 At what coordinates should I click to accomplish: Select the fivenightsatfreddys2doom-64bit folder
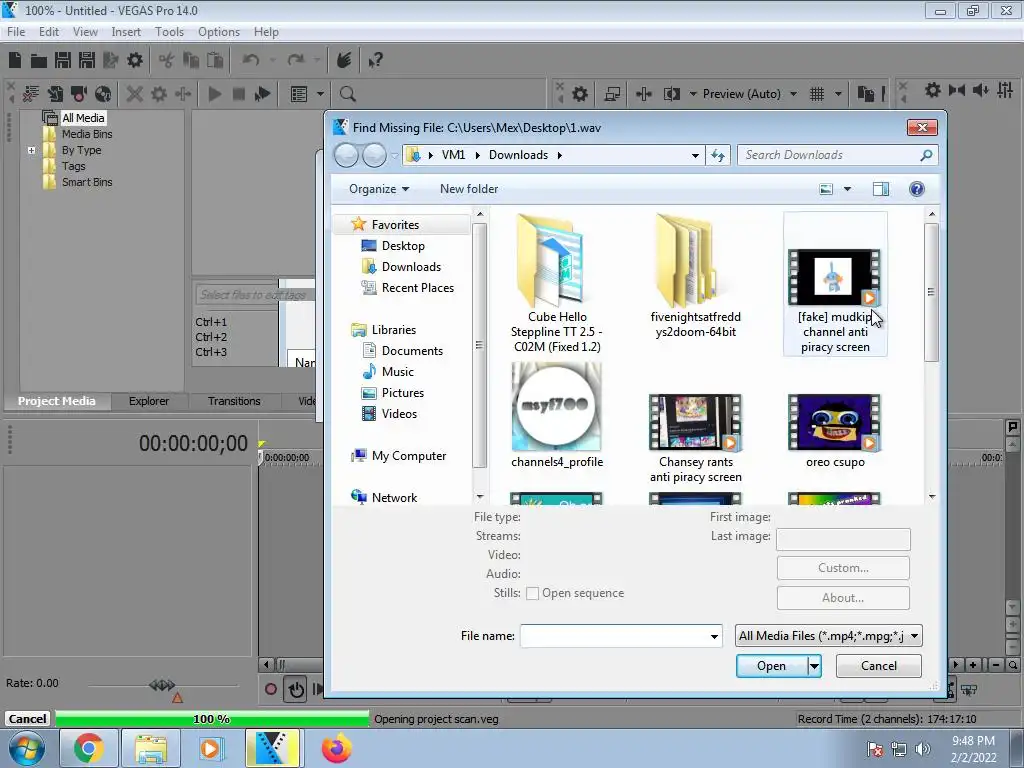[x=696, y=277]
